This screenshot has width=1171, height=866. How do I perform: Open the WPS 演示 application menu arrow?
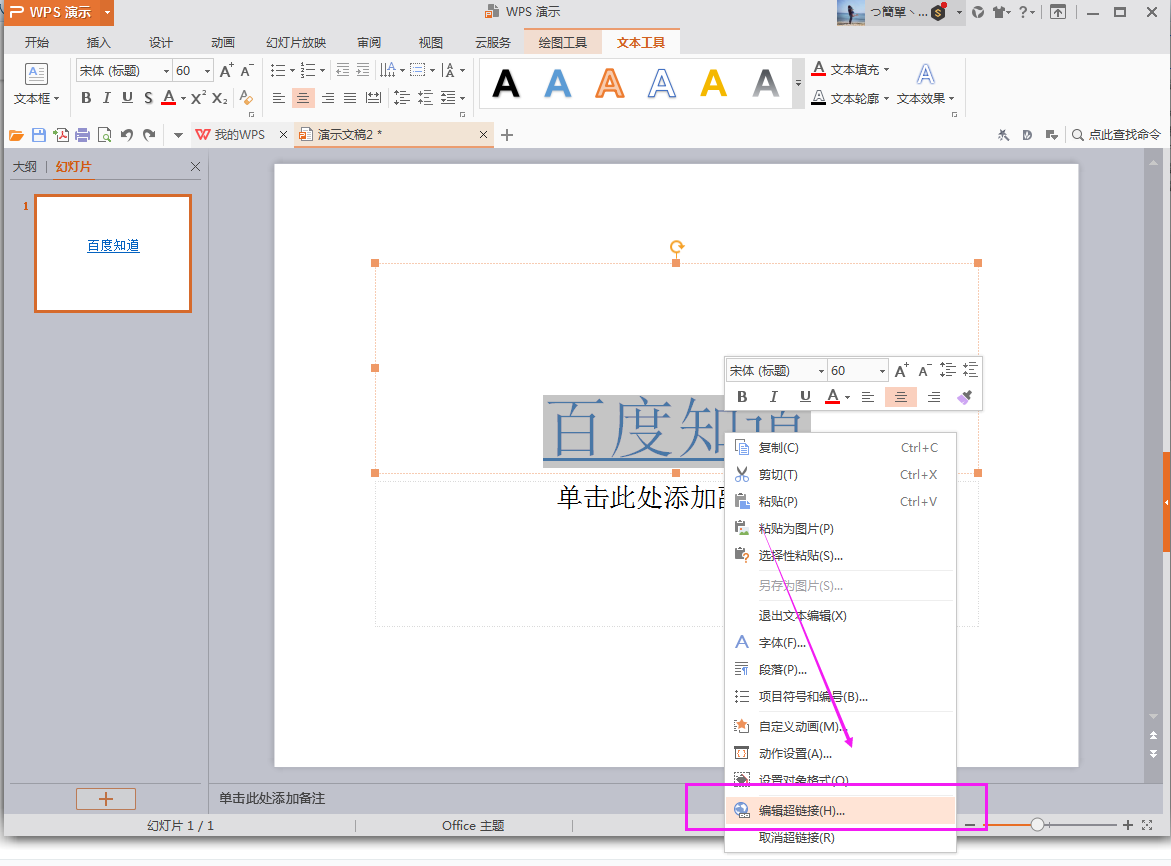(108, 12)
